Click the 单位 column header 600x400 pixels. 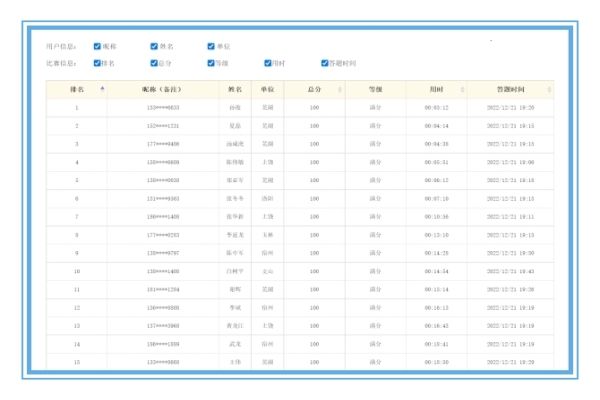[267, 90]
